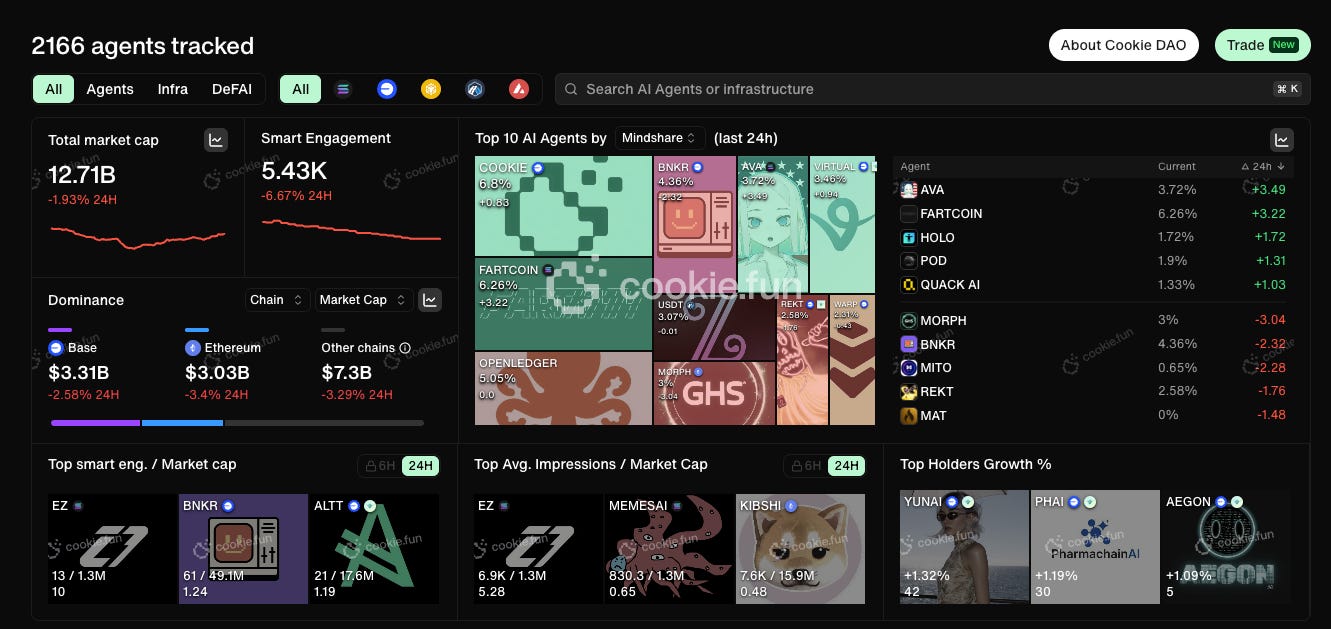Open MEMESAI card in Top Avg. Impressions
The height and width of the screenshot is (629, 1331).
point(669,548)
